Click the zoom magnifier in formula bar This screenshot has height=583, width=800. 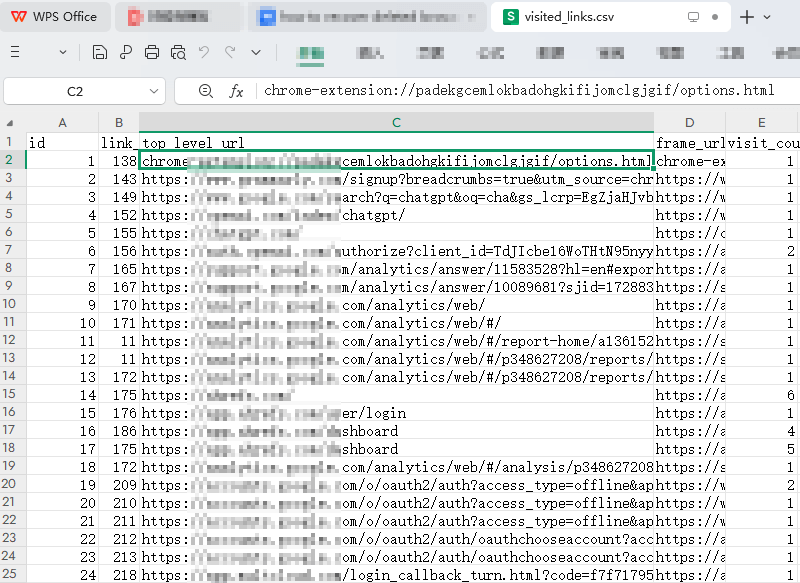pyautogui.click(x=206, y=91)
